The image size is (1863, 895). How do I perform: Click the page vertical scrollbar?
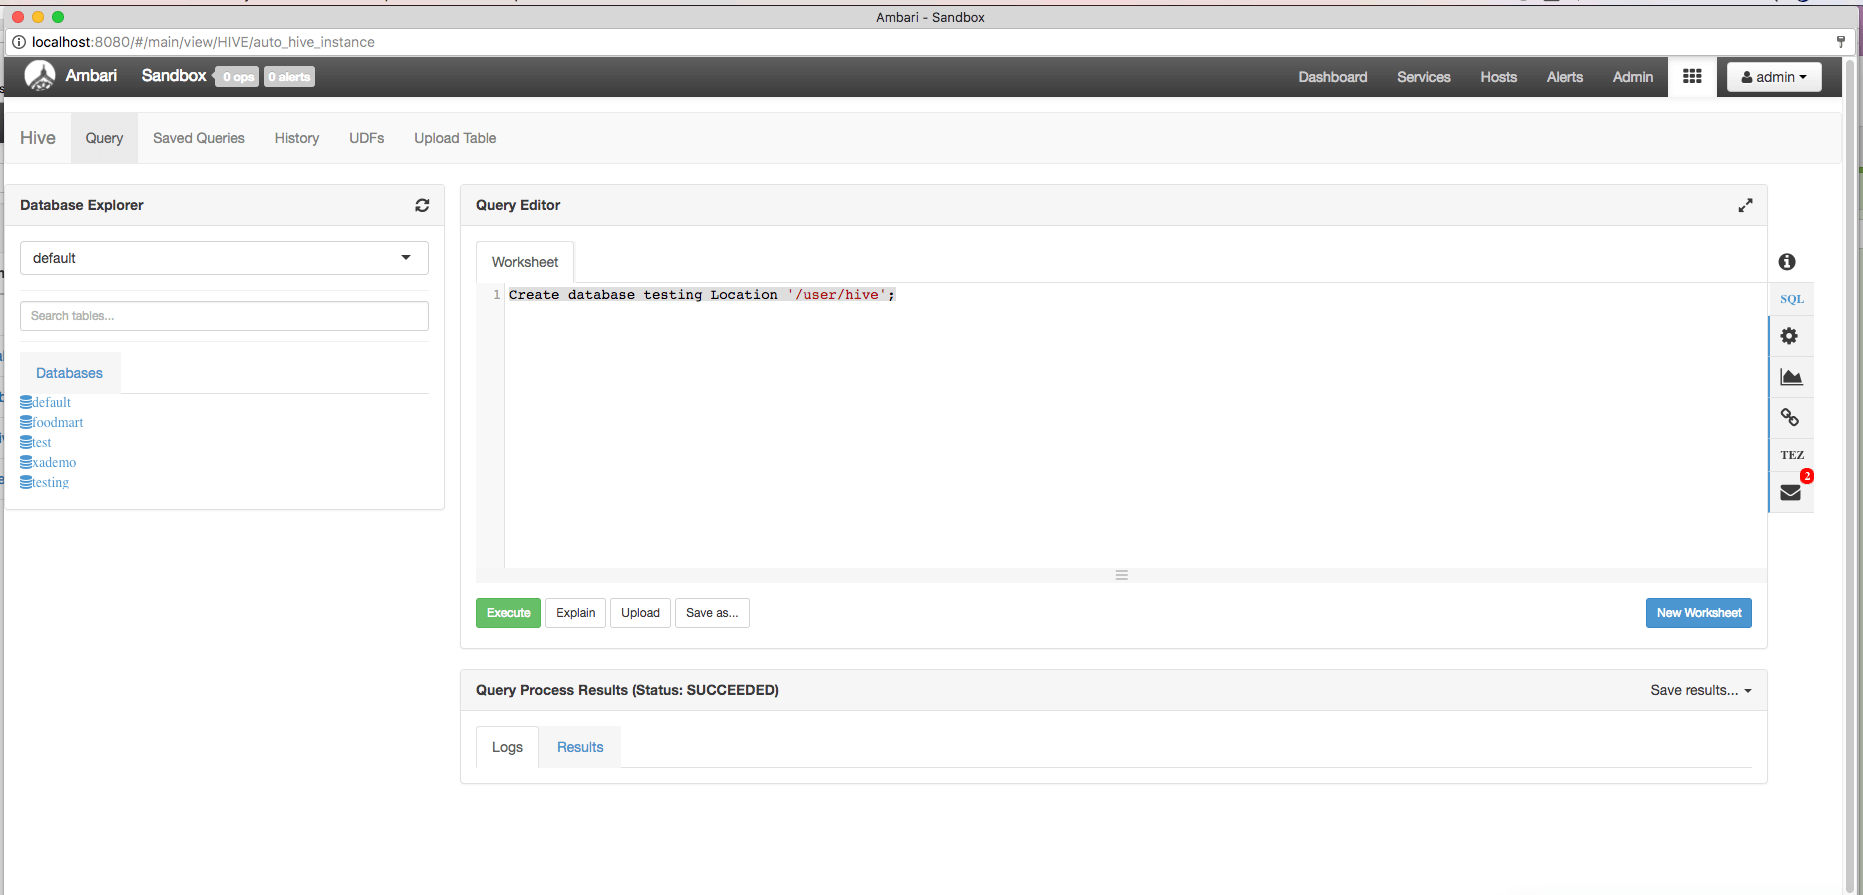(1852, 475)
